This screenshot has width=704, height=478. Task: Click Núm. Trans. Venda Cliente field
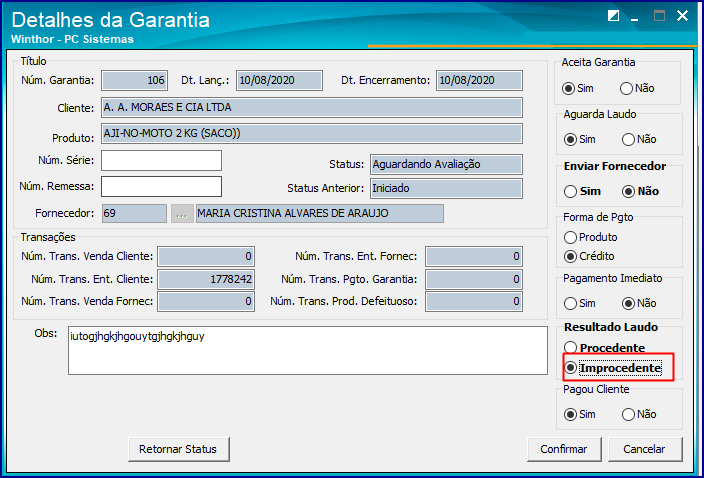click(x=206, y=256)
